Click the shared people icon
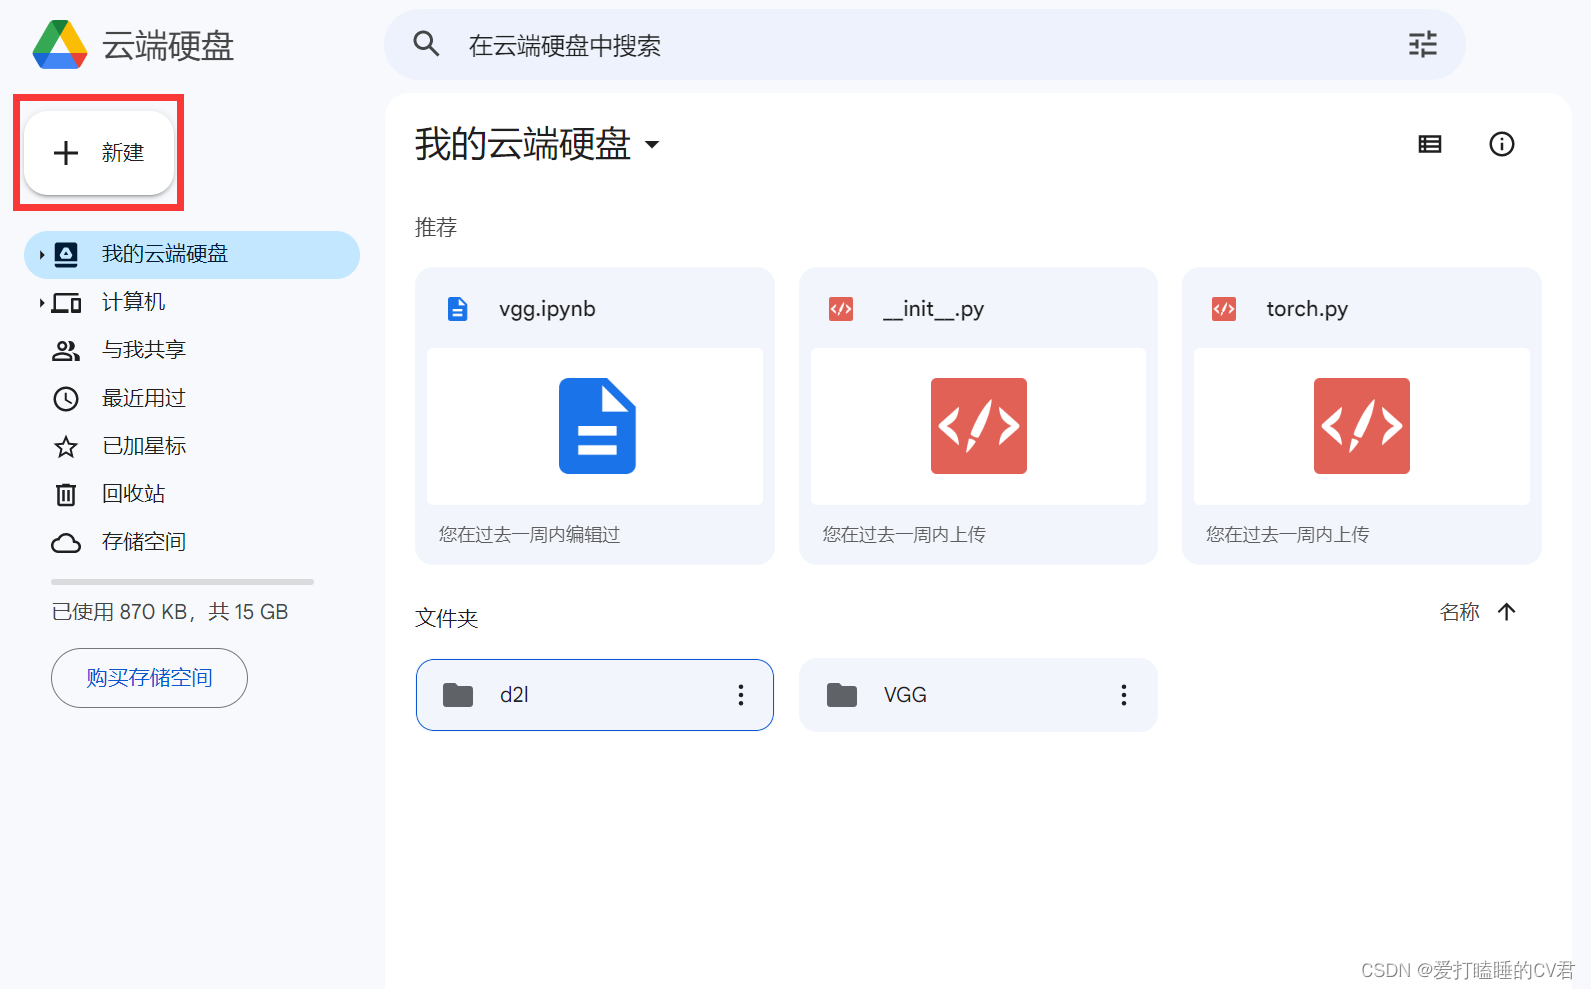The height and width of the screenshot is (989, 1591). (66, 351)
